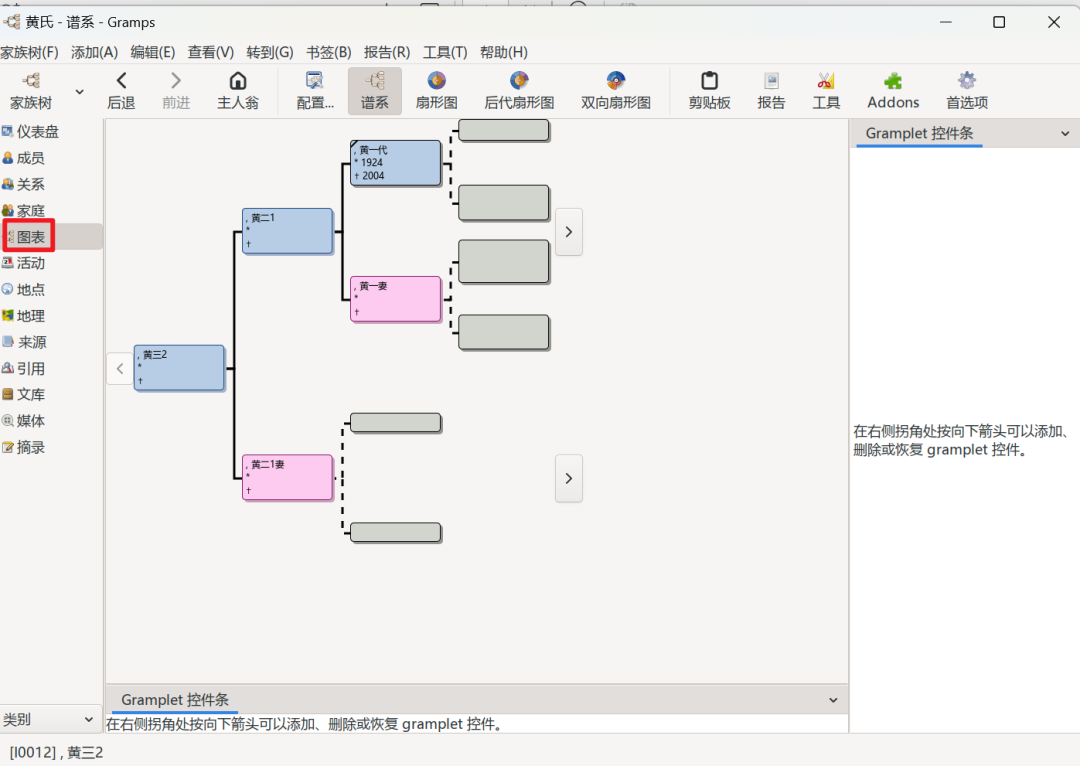Open the 书签(B) bookmarks menu

(x=328, y=52)
